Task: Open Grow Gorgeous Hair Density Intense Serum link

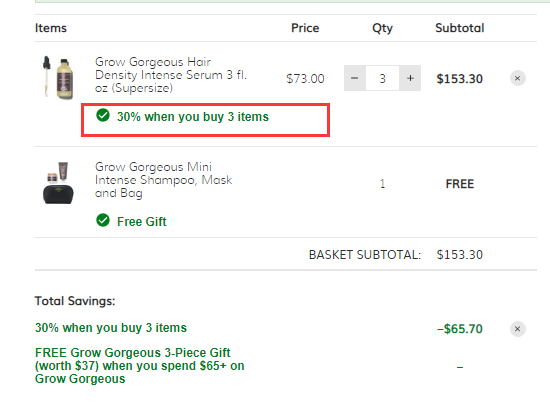Action: pos(171,75)
